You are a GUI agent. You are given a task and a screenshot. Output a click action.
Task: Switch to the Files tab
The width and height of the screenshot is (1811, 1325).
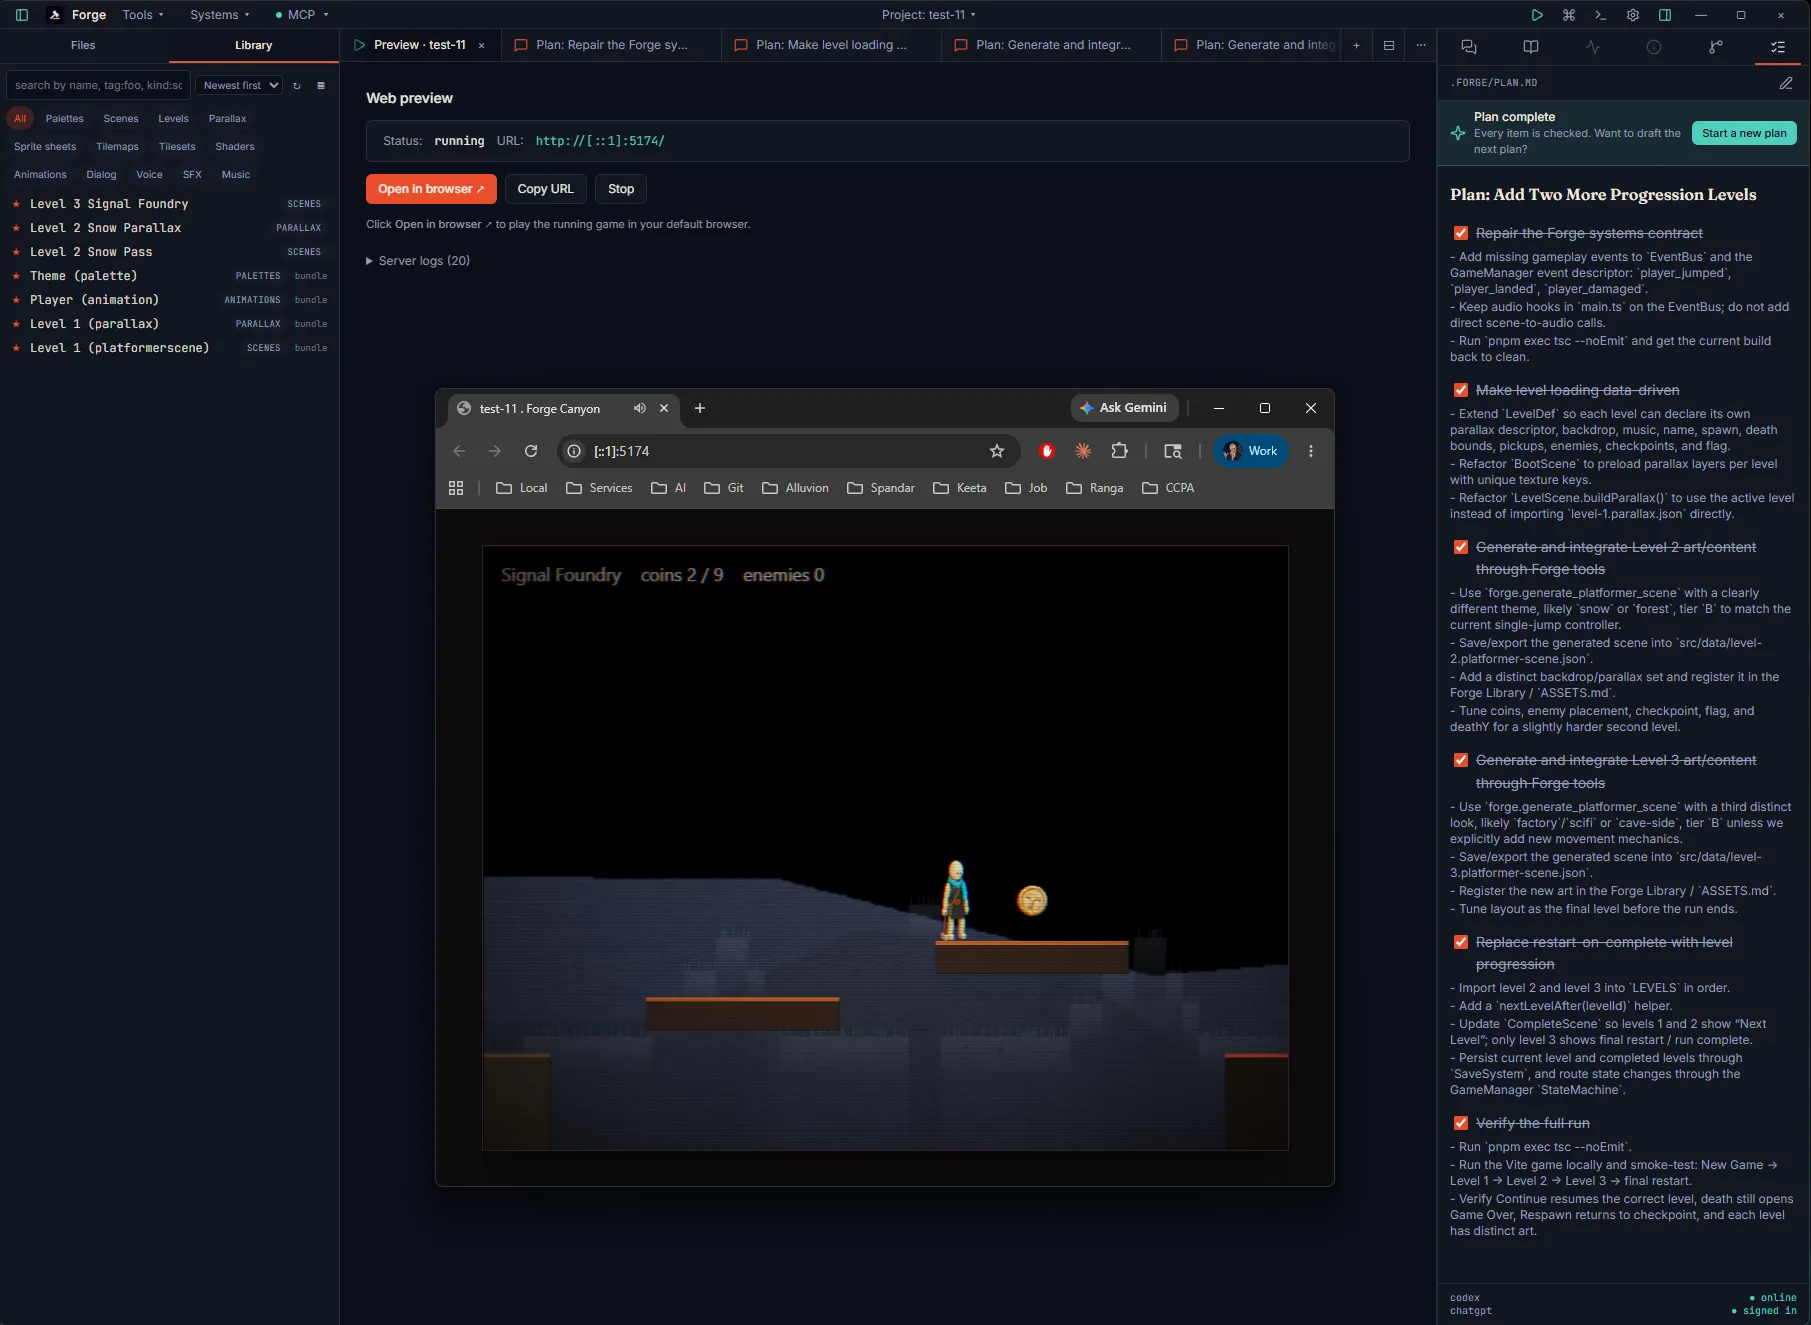coord(83,45)
